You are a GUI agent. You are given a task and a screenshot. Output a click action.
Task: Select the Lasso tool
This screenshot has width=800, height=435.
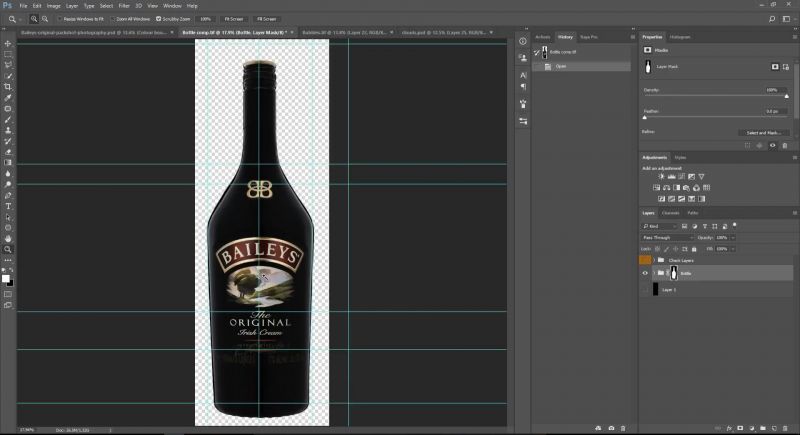coord(8,65)
